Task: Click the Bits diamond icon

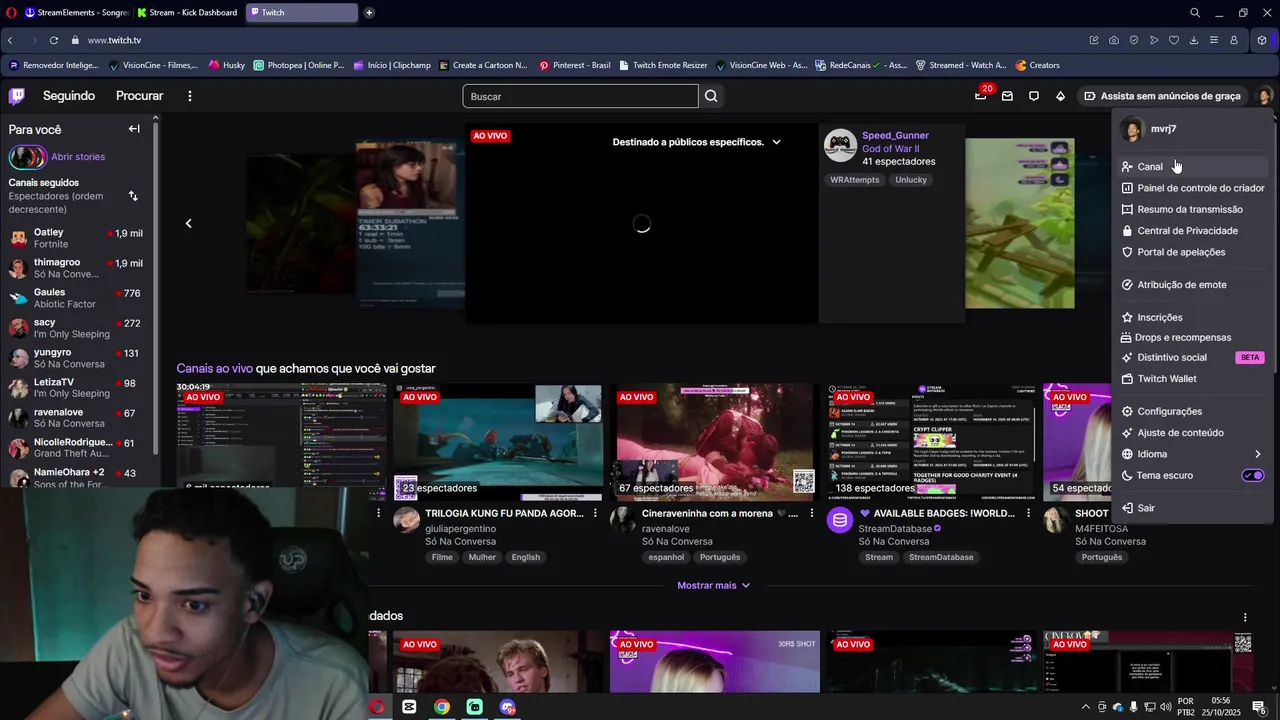Action: [1061, 96]
